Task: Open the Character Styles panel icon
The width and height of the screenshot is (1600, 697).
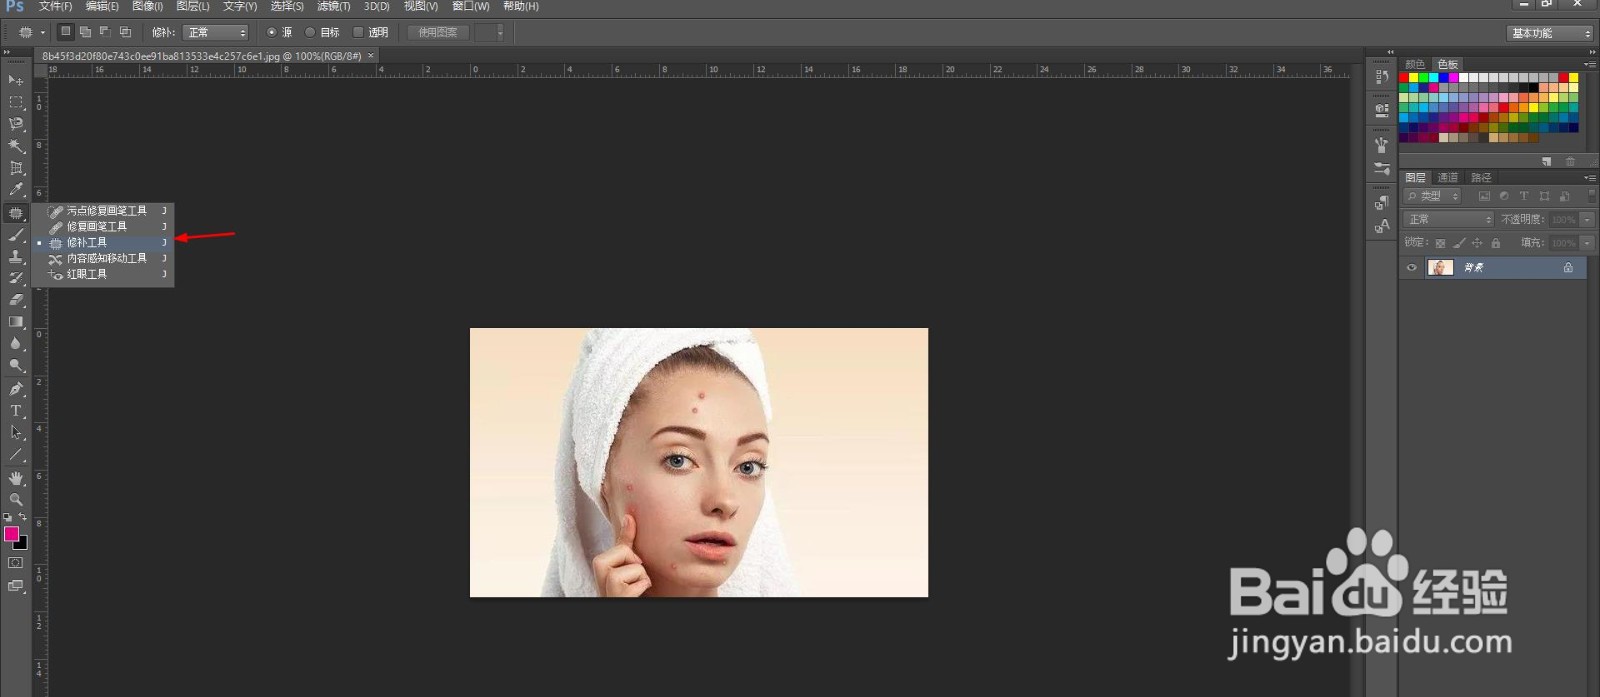Action: 1382,227
